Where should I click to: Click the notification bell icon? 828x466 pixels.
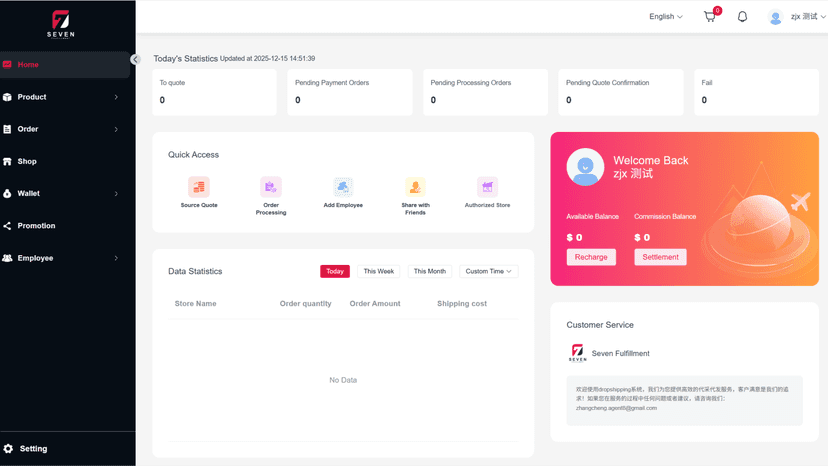(742, 17)
